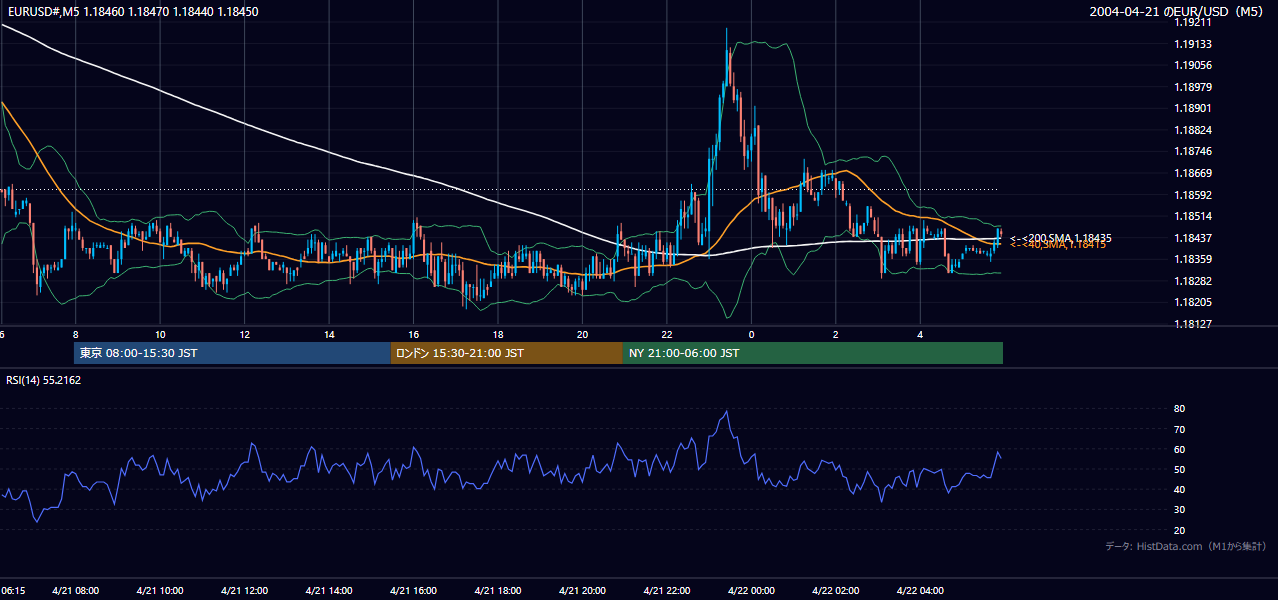The width and height of the screenshot is (1278, 600).
Task: Click price scale value 1.18282
Action: pos(1193,281)
